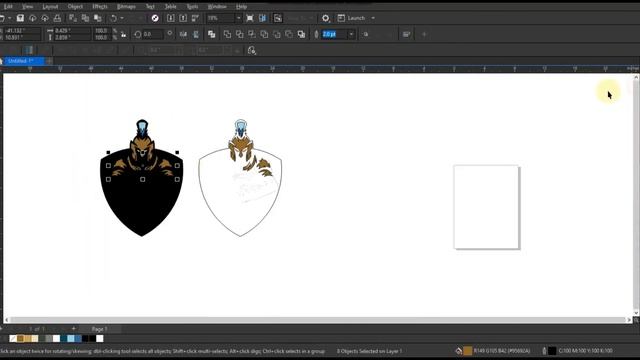Click the Page 1 tab

tap(99, 329)
